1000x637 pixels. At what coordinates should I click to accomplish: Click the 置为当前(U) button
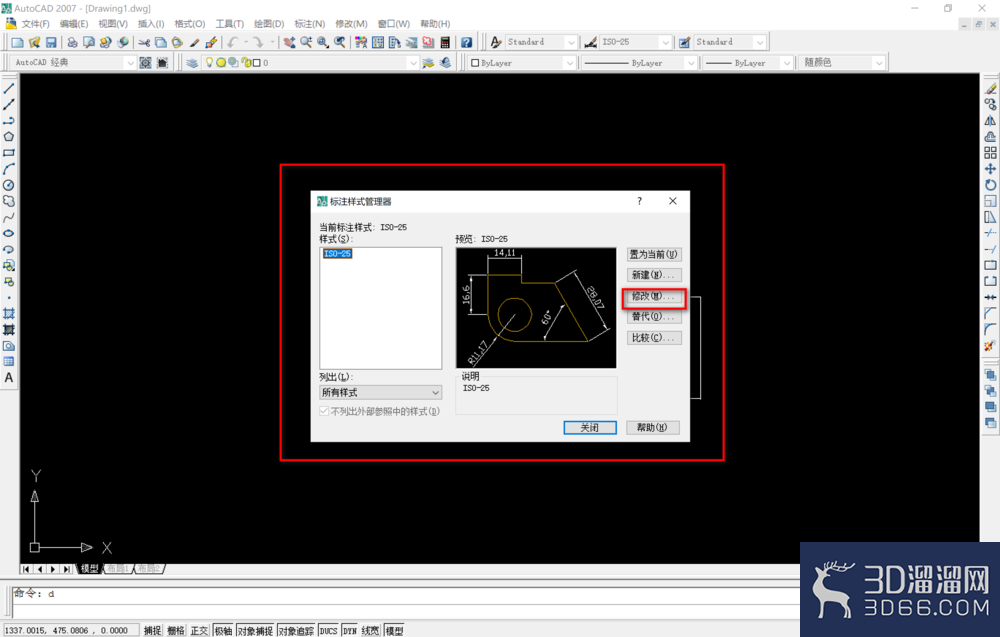click(654, 254)
